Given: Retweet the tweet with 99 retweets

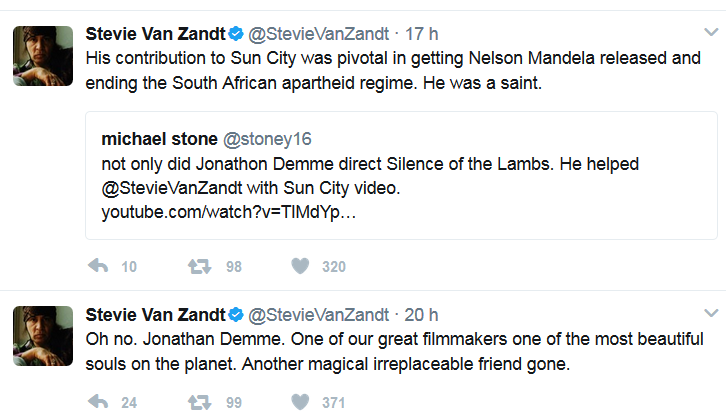Looking at the screenshot, I should pos(200,402).
